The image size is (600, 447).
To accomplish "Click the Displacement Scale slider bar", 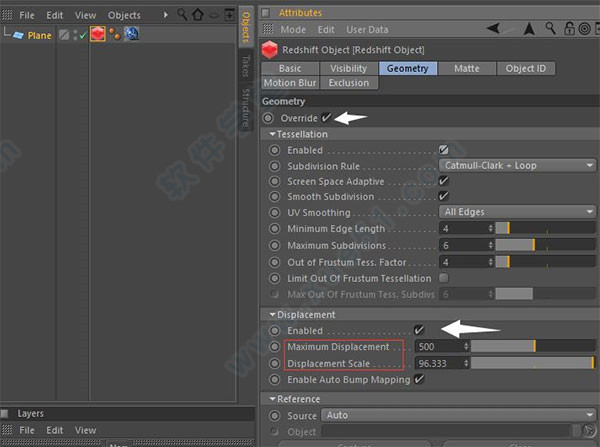I will coord(532,363).
